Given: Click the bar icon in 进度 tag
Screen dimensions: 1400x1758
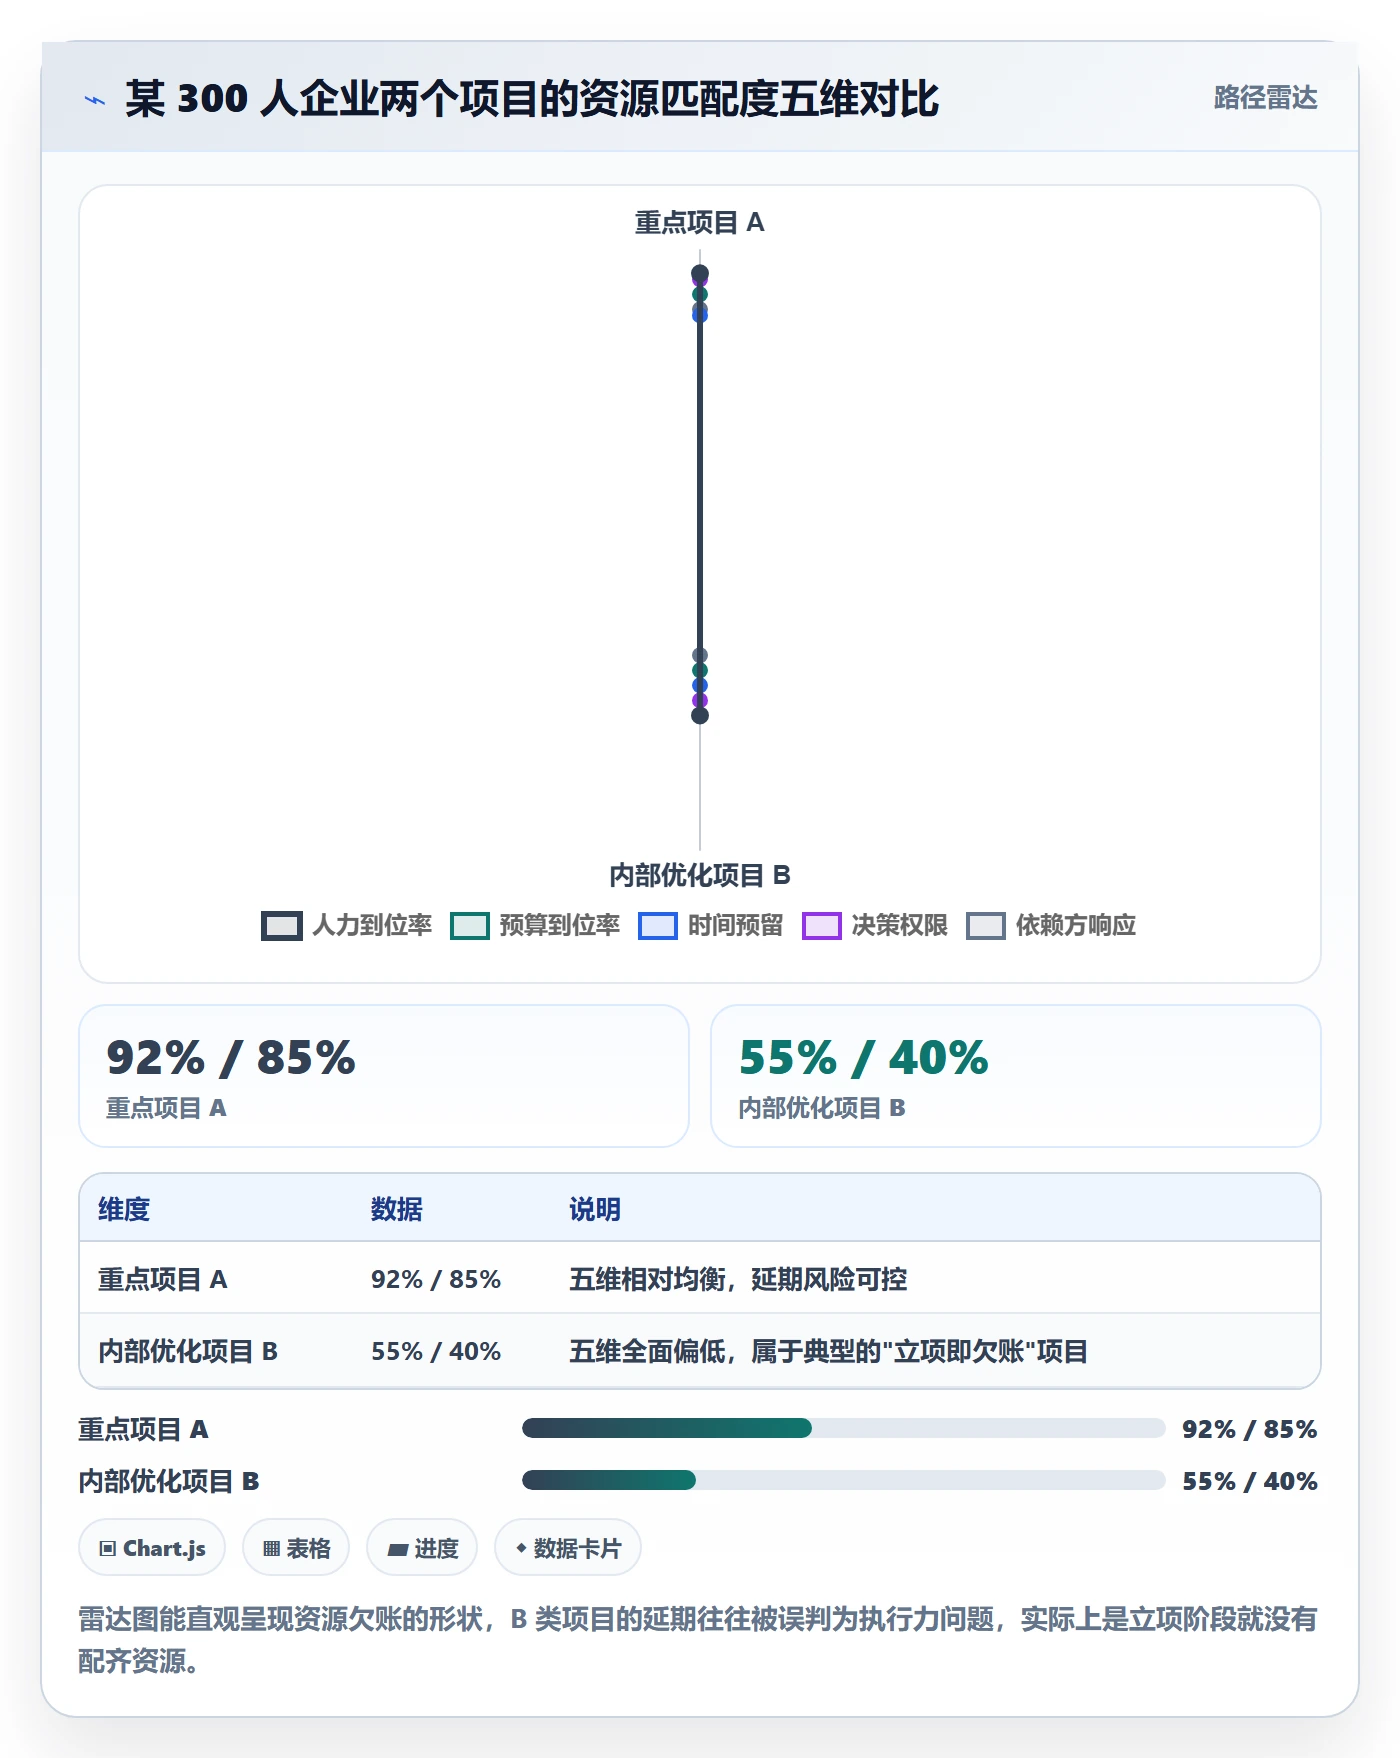Looking at the screenshot, I should coord(397,1550).
